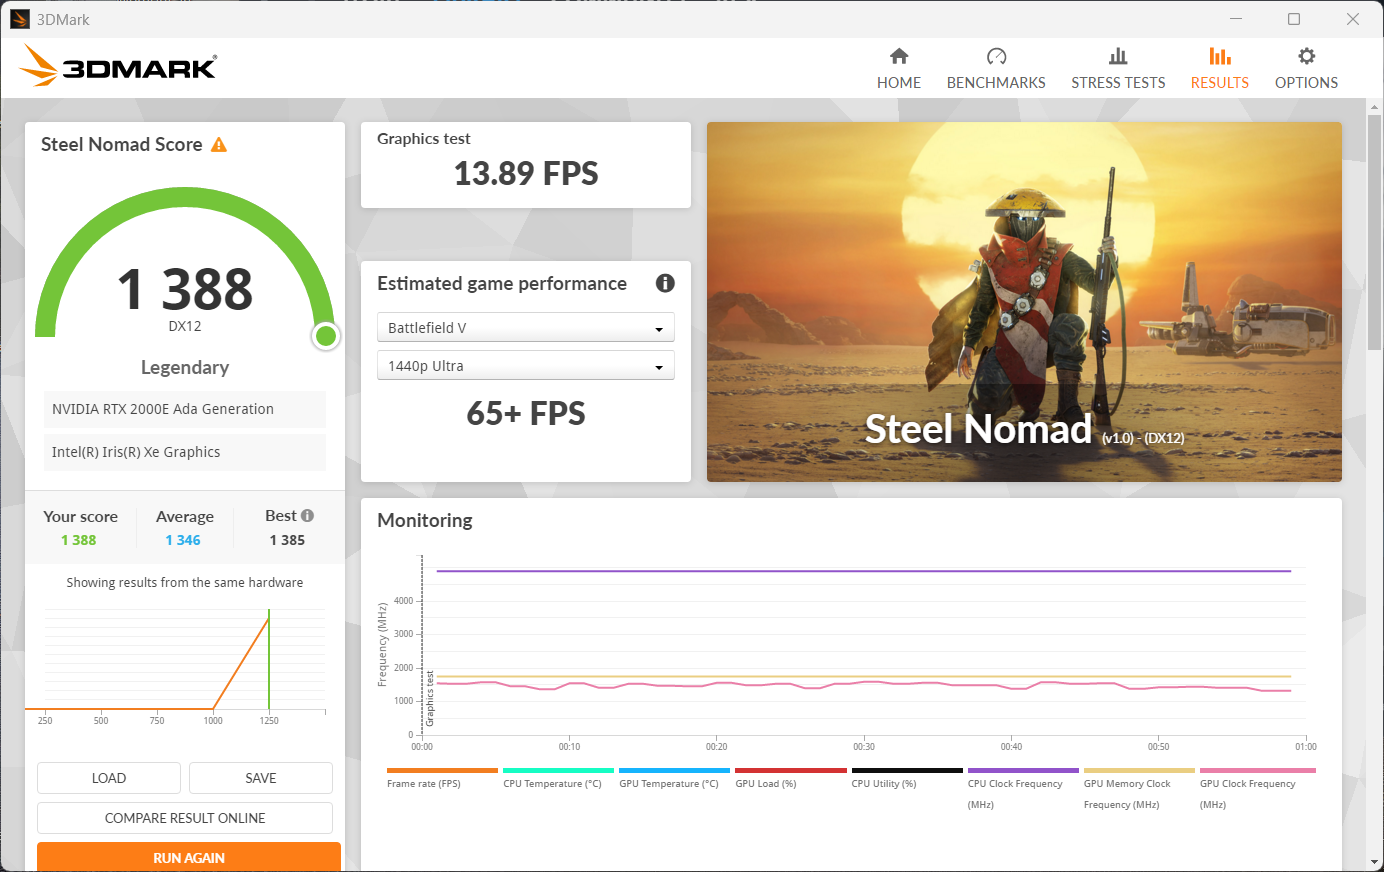Screen dimensions: 1384x872
Task: Open Benchmarks via the gauge icon
Action: (x=996, y=57)
